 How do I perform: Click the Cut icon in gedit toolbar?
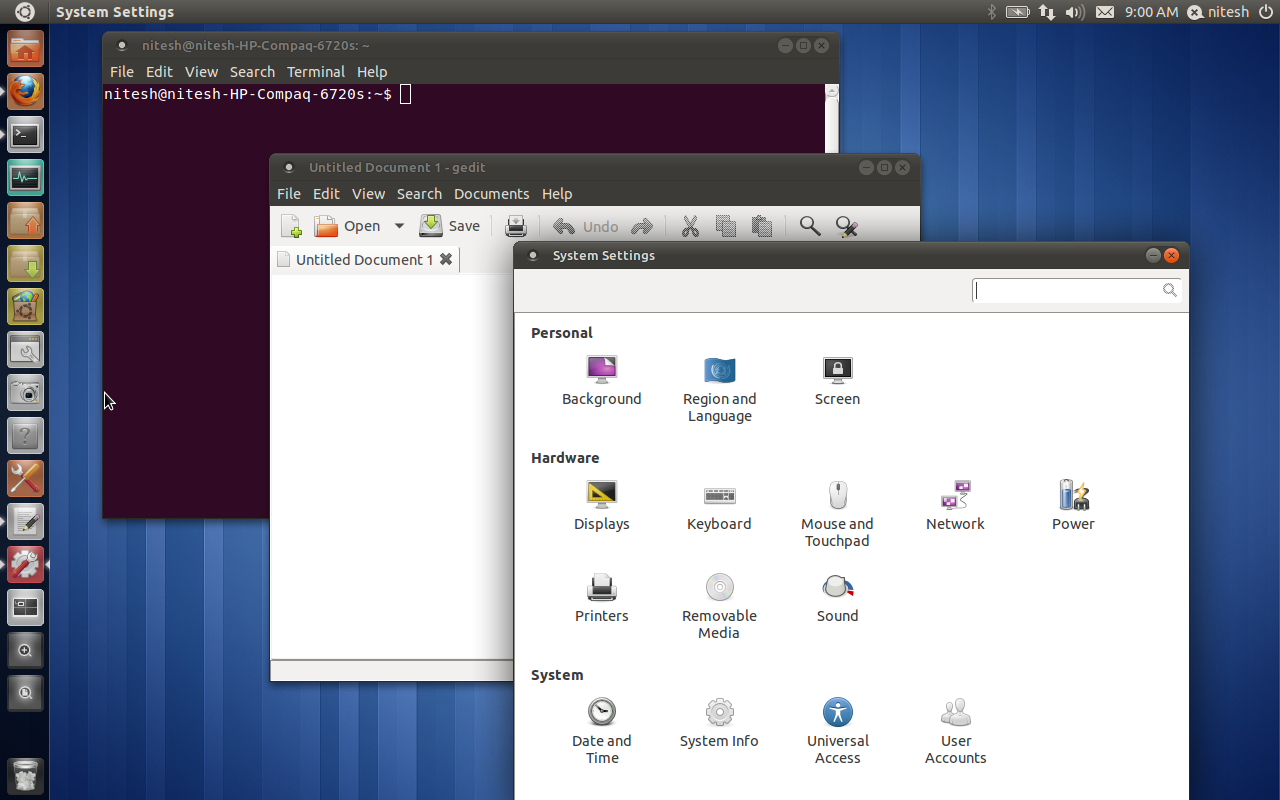pos(690,226)
